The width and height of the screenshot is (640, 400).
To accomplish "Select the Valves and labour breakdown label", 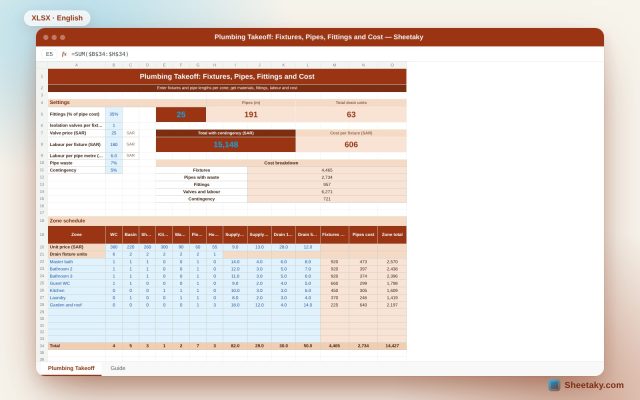I will click(x=202, y=192).
